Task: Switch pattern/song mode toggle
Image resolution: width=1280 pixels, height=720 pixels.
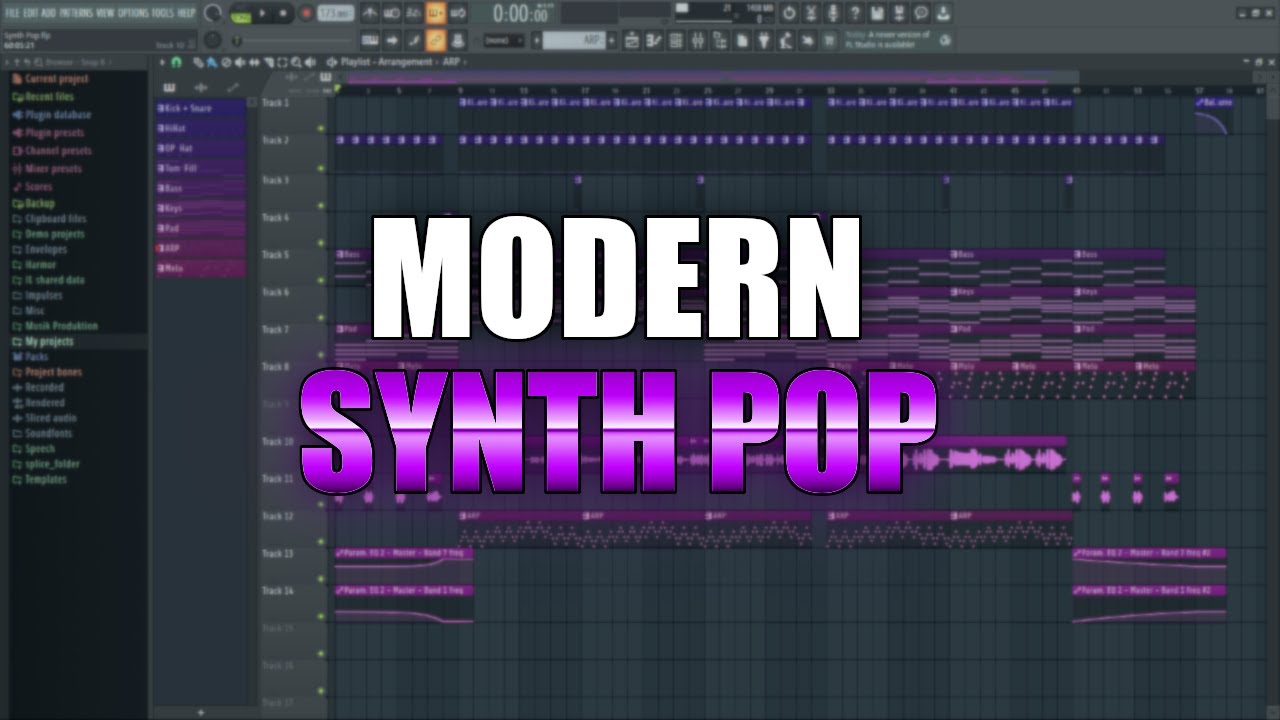Action: [241, 14]
